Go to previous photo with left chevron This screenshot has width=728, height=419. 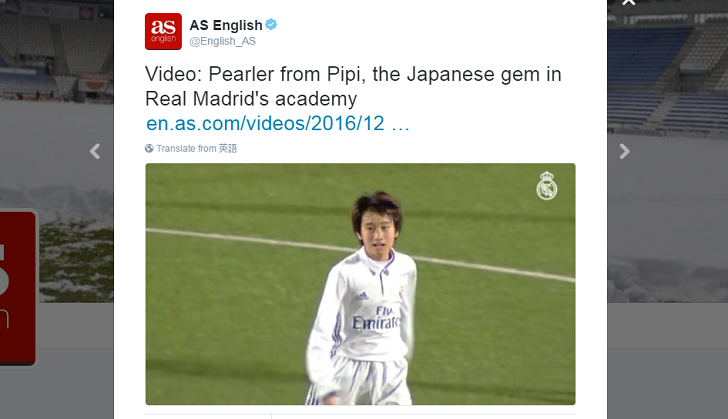coord(95,151)
